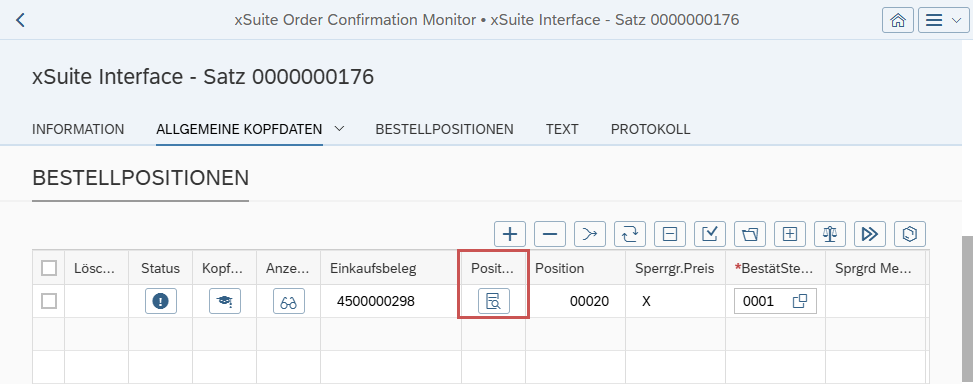Click the Lösc... column header
This screenshot has height=384, width=973.
coord(97,268)
